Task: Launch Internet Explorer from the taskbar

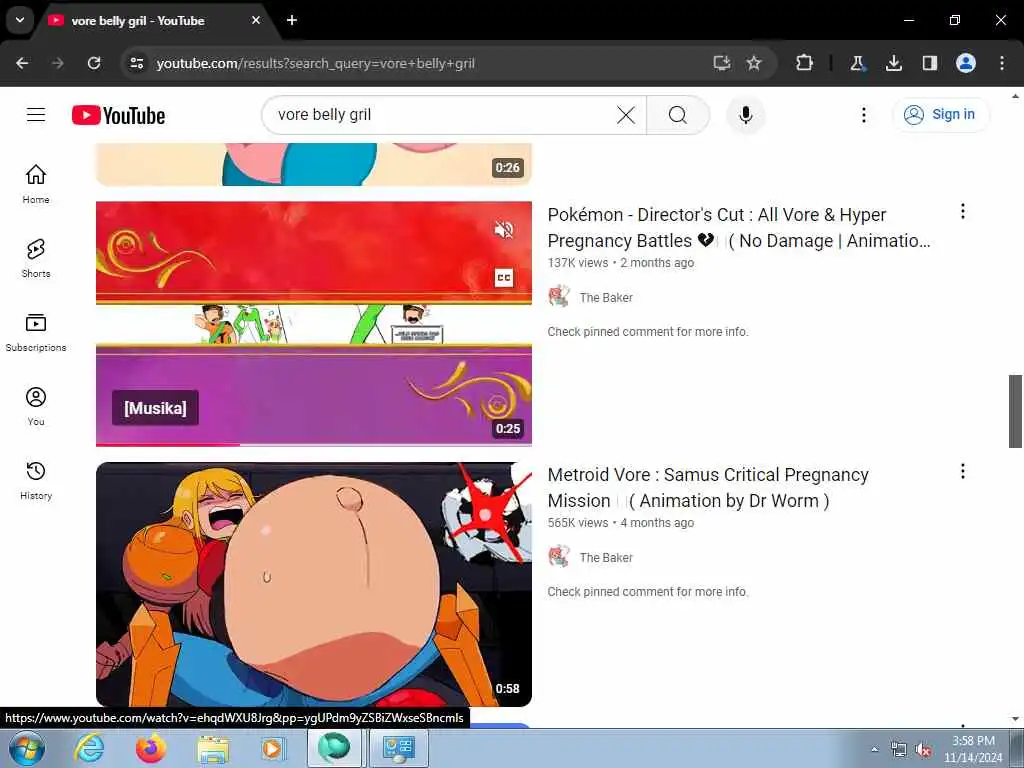Action: click(89, 748)
